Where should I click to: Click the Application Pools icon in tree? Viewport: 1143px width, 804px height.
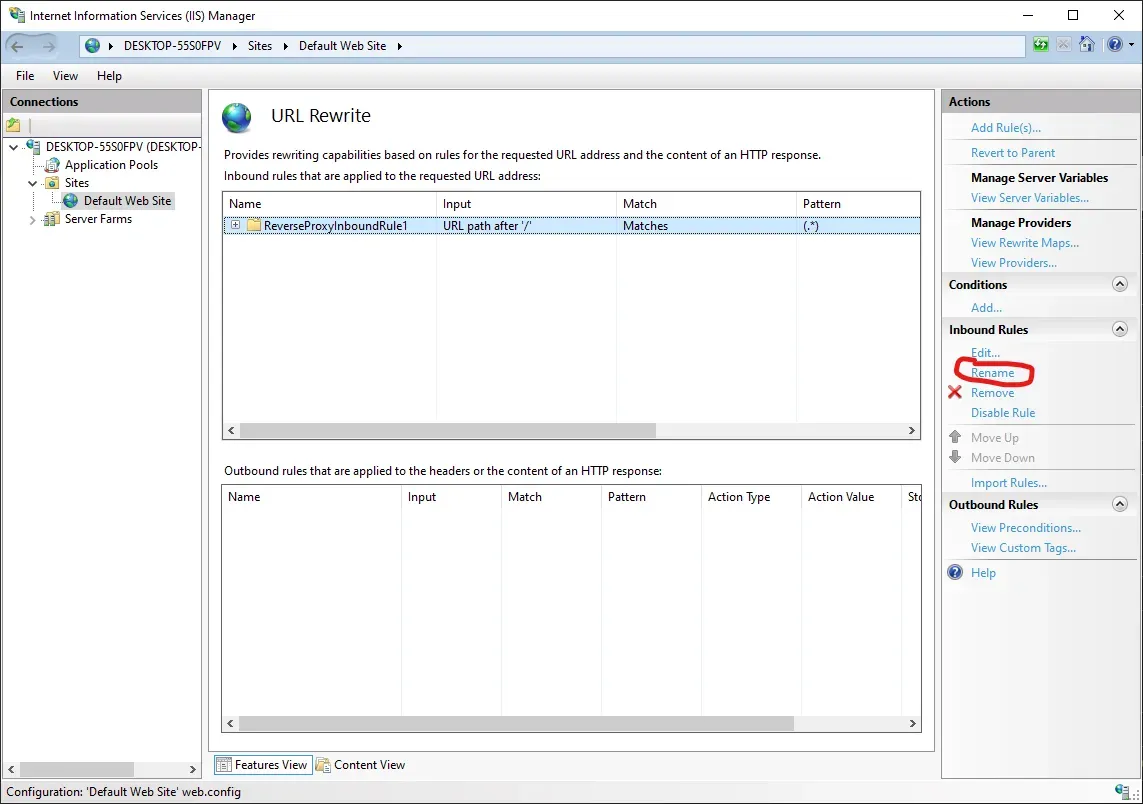(51, 164)
